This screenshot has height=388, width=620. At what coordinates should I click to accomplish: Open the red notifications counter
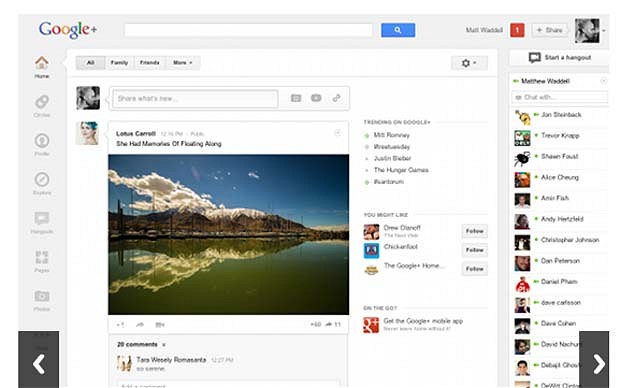click(x=517, y=30)
